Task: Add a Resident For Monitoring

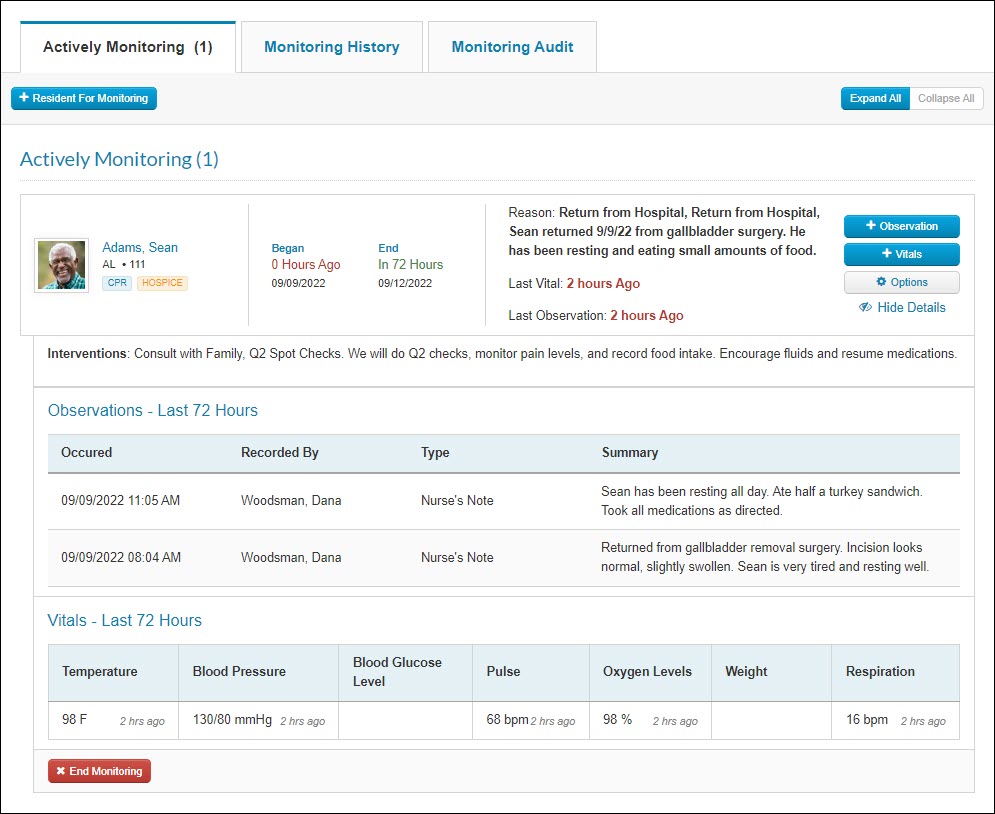Action: (x=84, y=98)
